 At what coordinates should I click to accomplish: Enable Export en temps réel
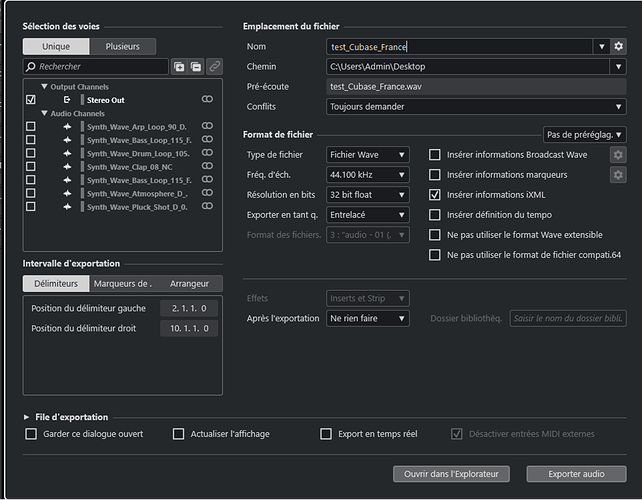(x=326, y=434)
